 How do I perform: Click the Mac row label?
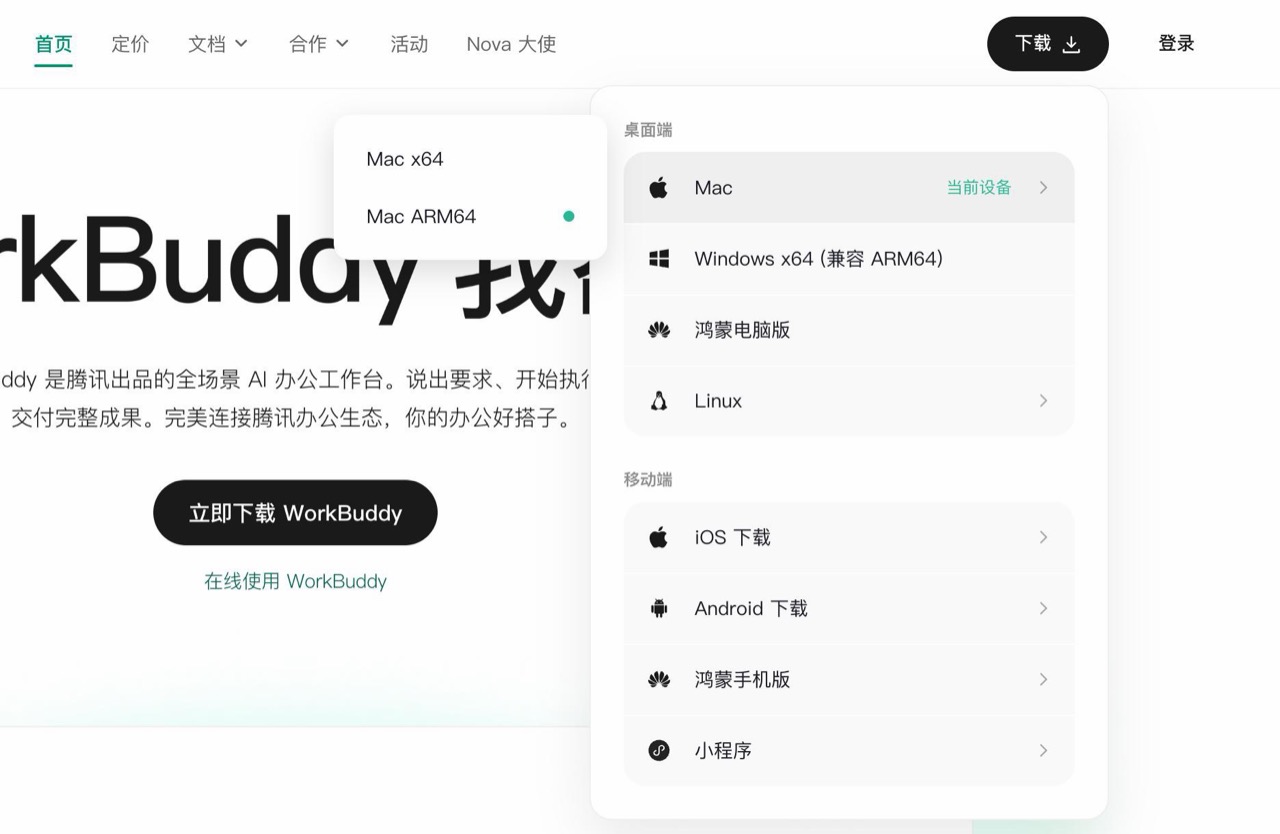click(713, 187)
